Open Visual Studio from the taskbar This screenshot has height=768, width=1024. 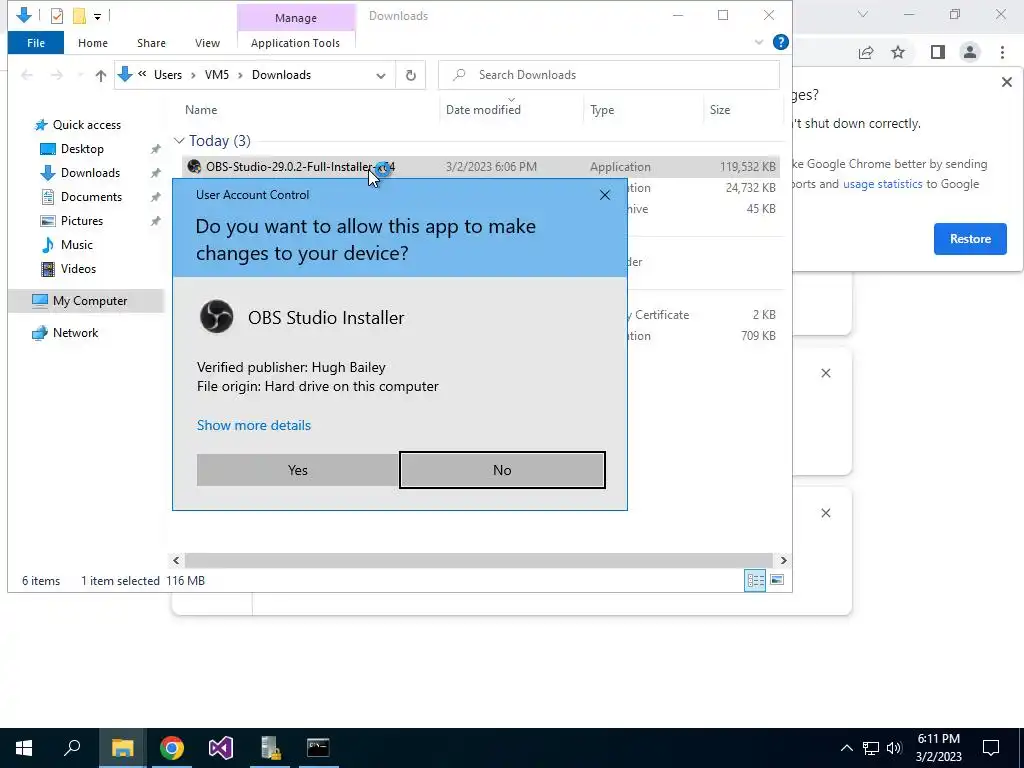(221, 748)
